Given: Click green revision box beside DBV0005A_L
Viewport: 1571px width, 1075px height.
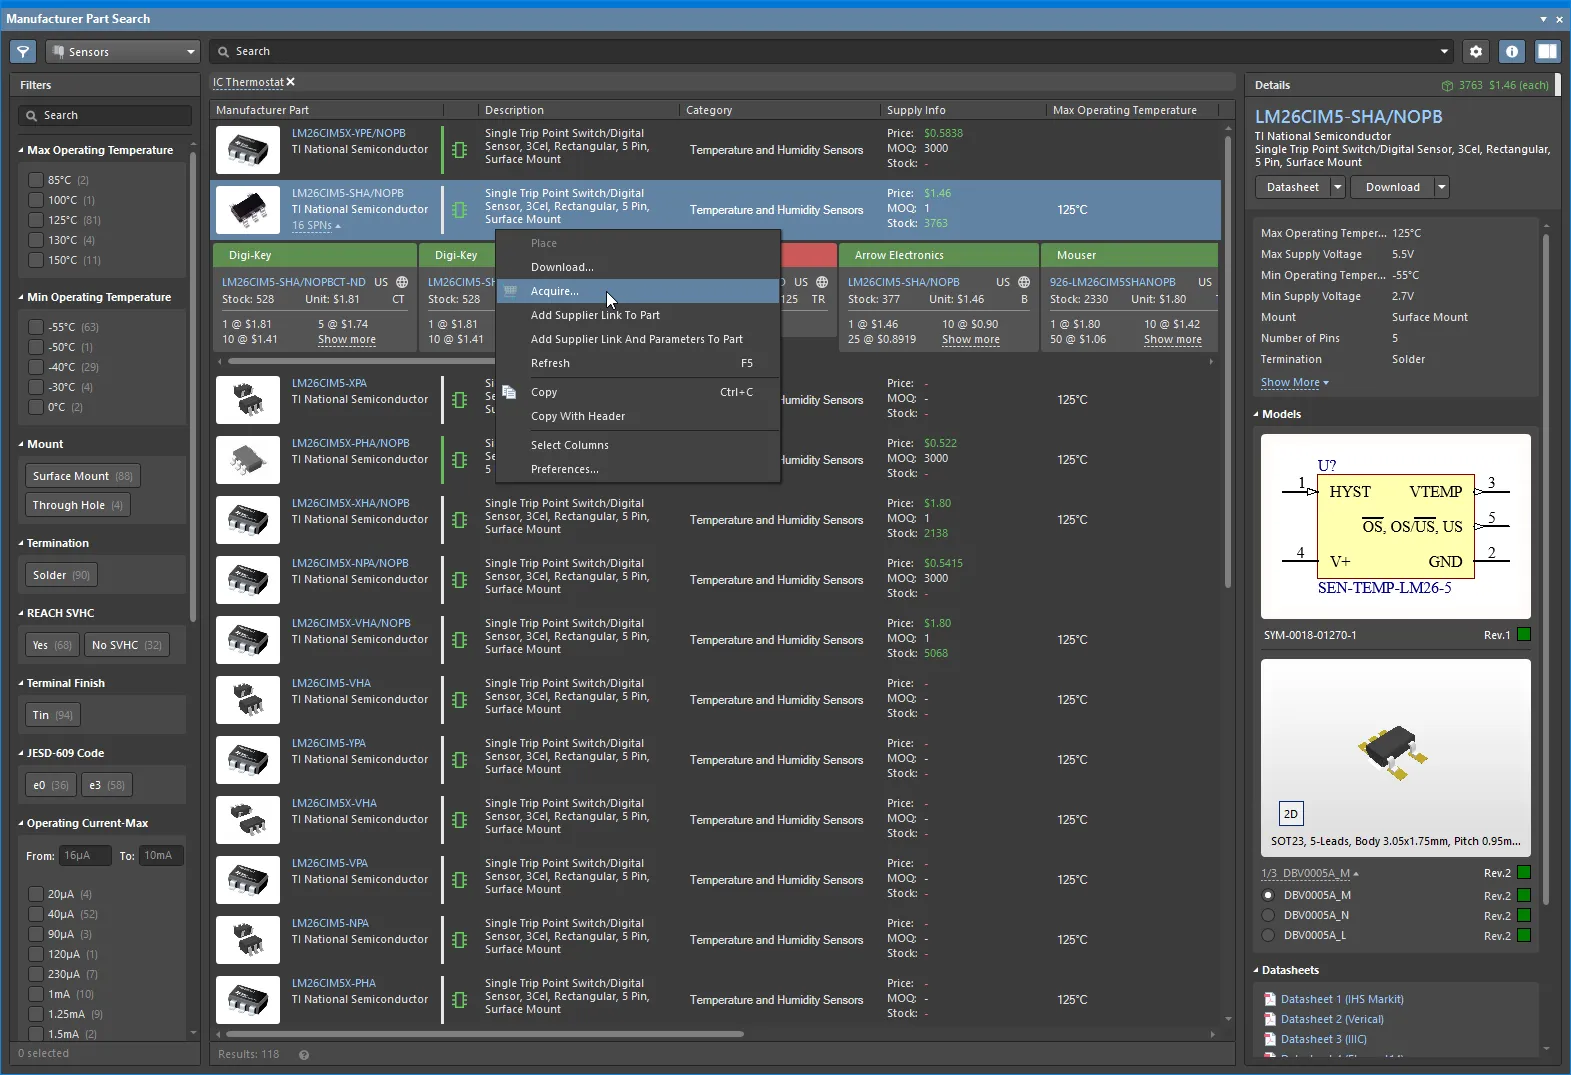Looking at the screenshot, I should (1524, 935).
